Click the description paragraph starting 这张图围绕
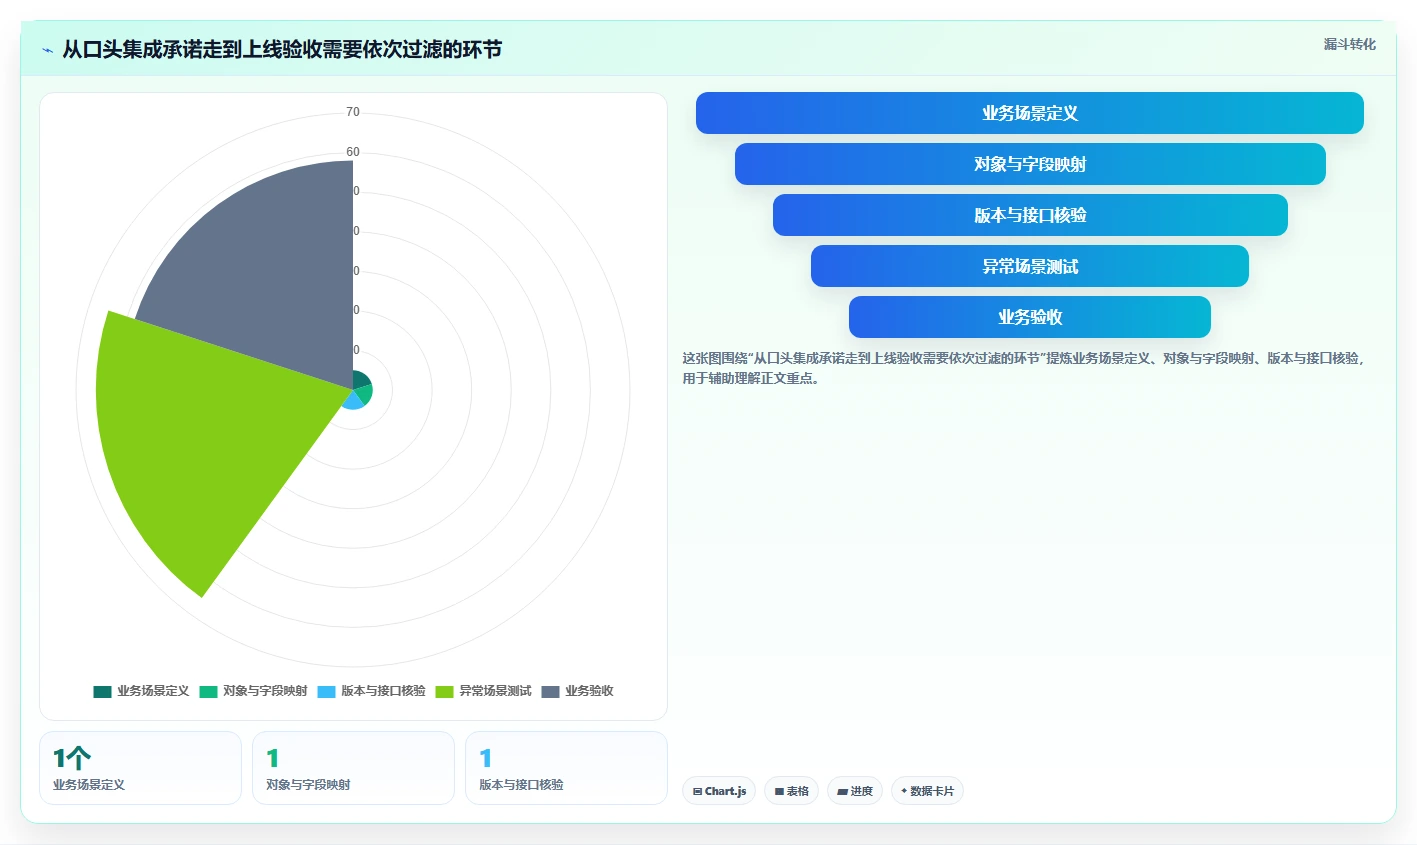Viewport: 1417px width, 845px height. (x=1023, y=368)
